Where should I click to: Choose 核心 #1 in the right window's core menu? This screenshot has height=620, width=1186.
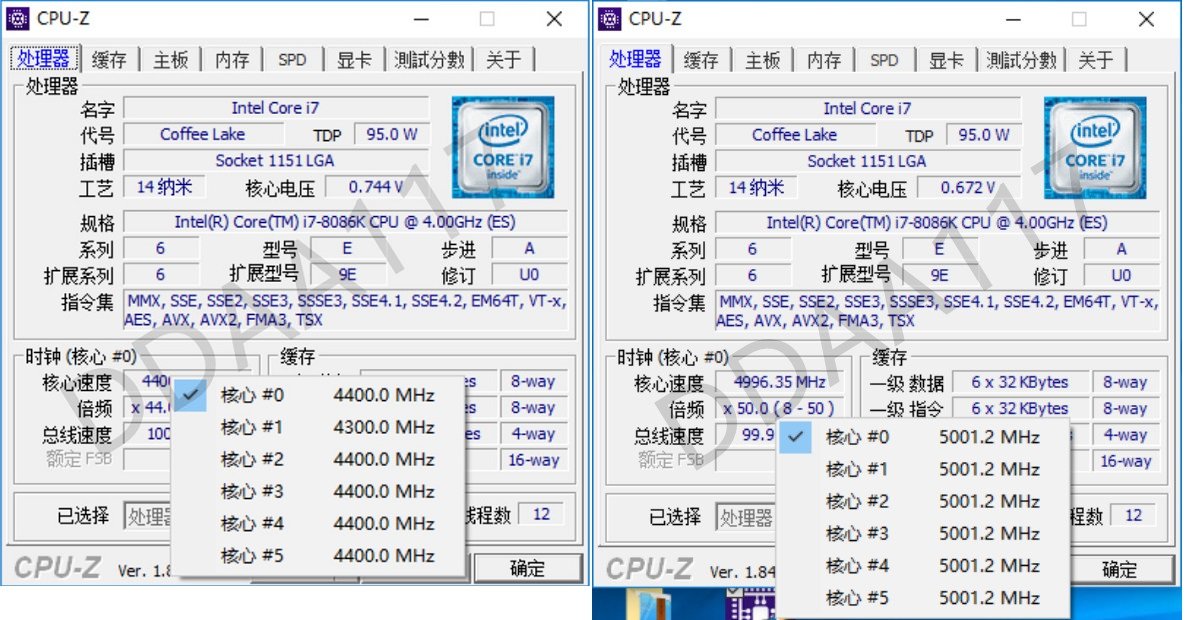(x=923, y=469)
